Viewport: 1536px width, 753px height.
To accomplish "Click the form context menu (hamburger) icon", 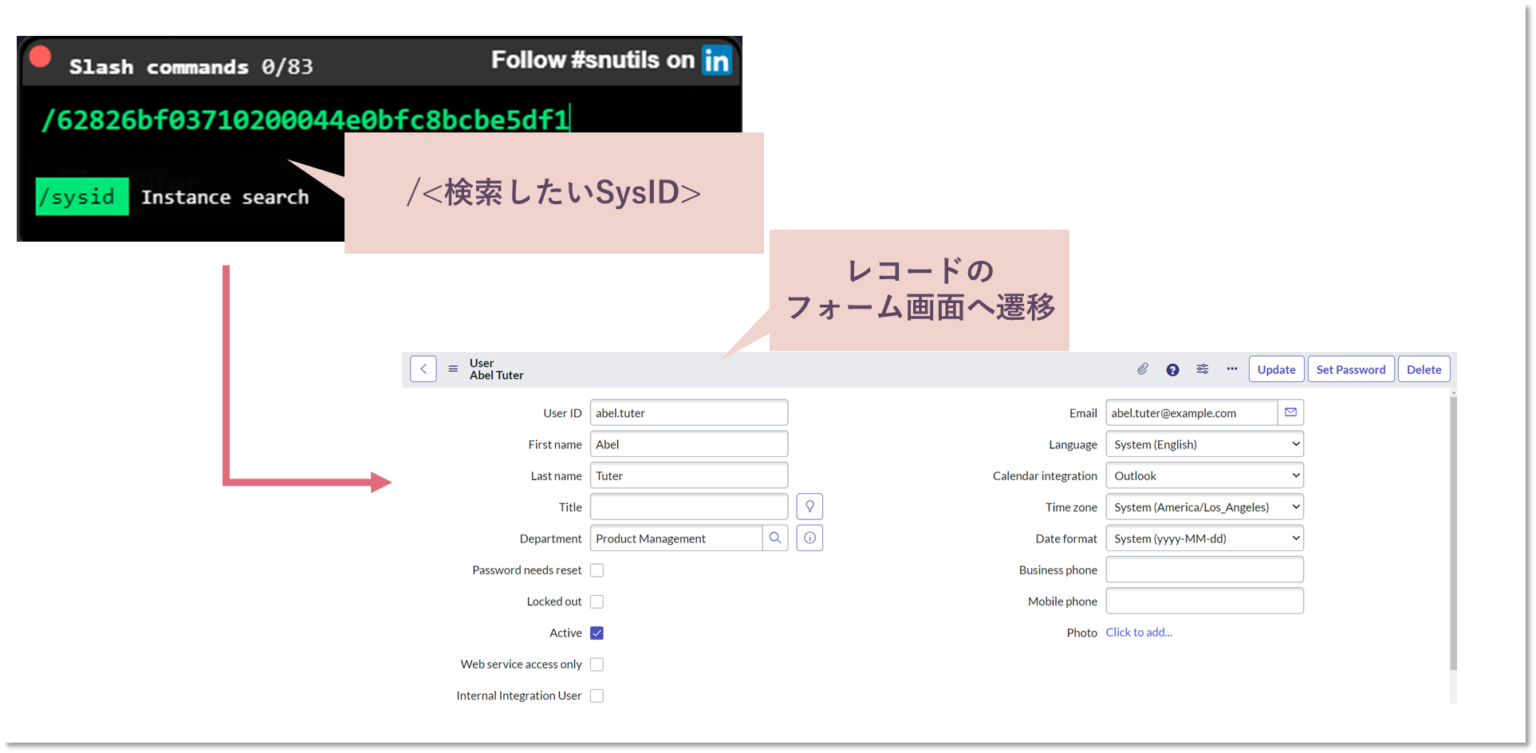I will (x=452, y=368).
